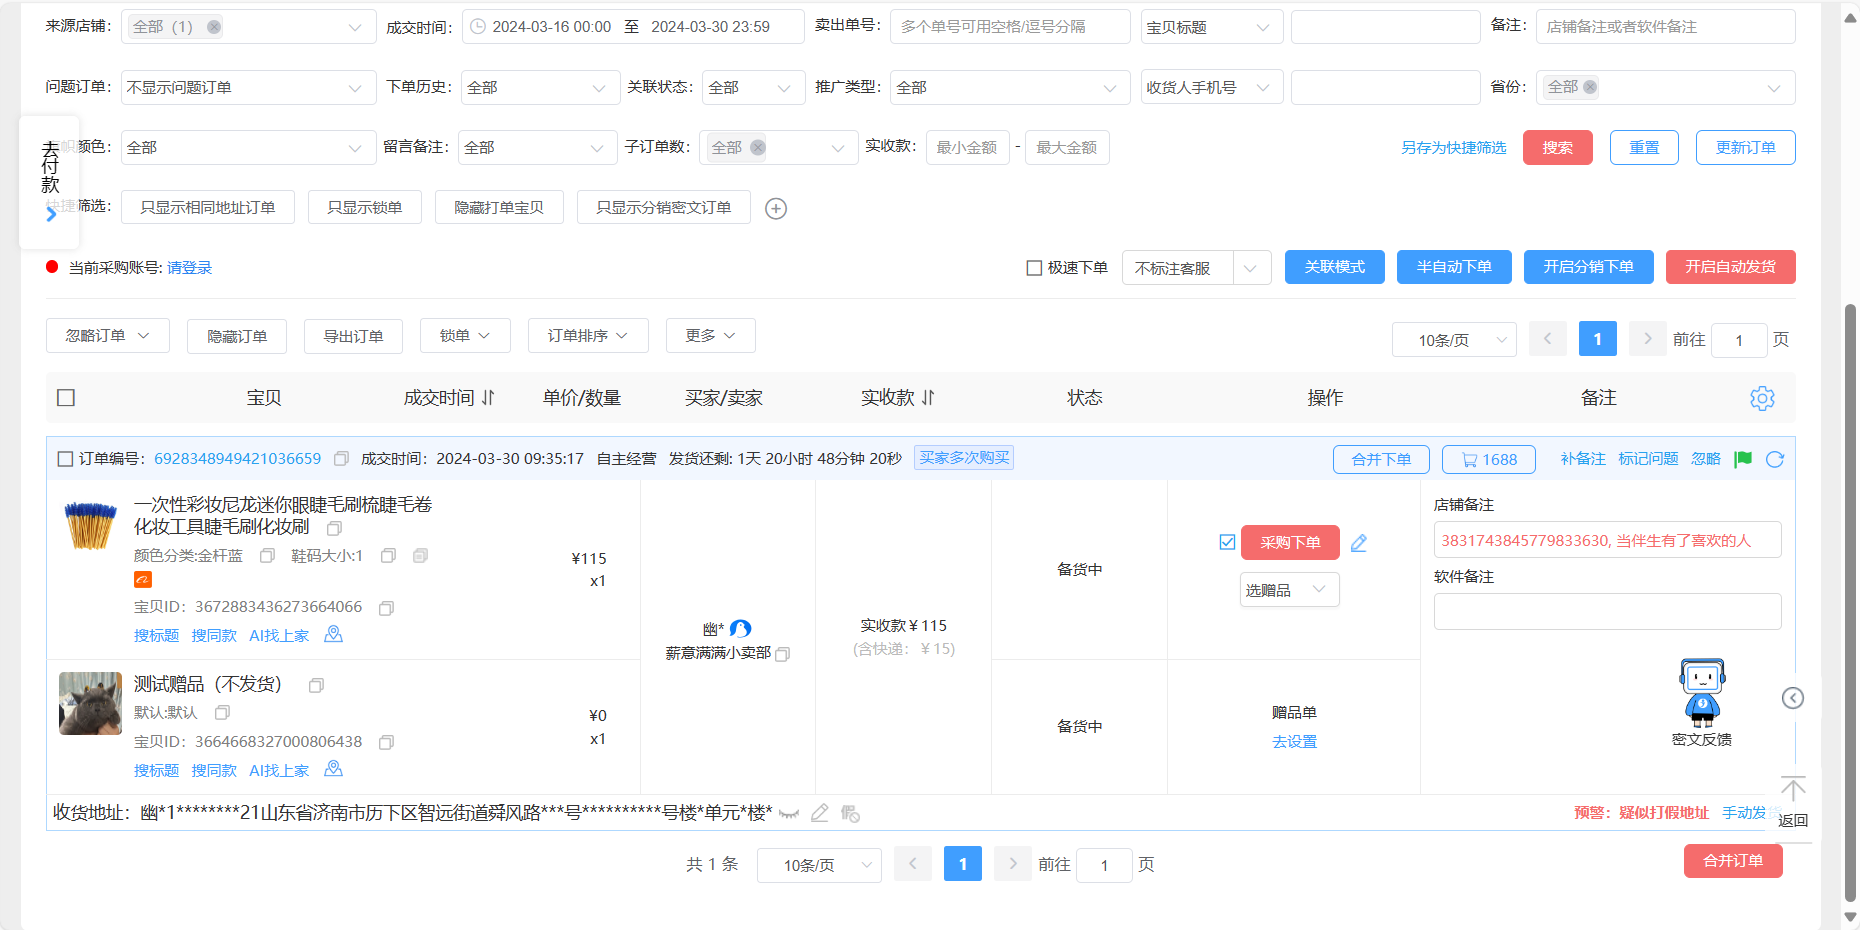
Task: Copy the 测试赠品 product title
Action: coord(316,686)
